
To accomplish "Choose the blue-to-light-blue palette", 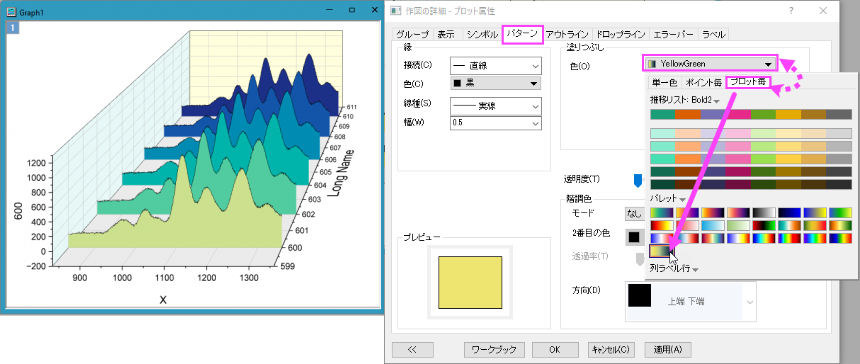I will 713,225.
